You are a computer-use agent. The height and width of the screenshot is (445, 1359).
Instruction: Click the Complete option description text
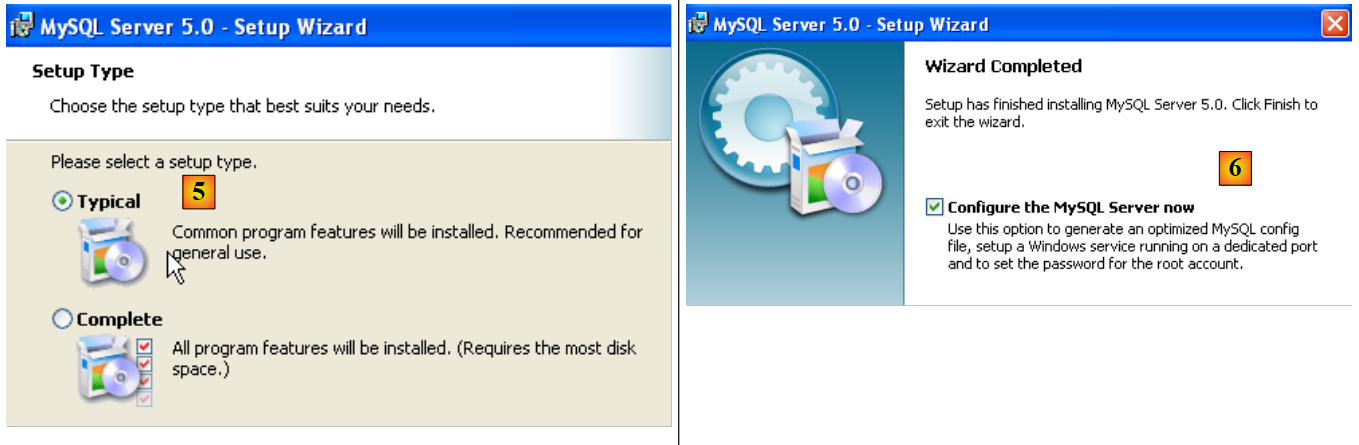pos(404,358)
